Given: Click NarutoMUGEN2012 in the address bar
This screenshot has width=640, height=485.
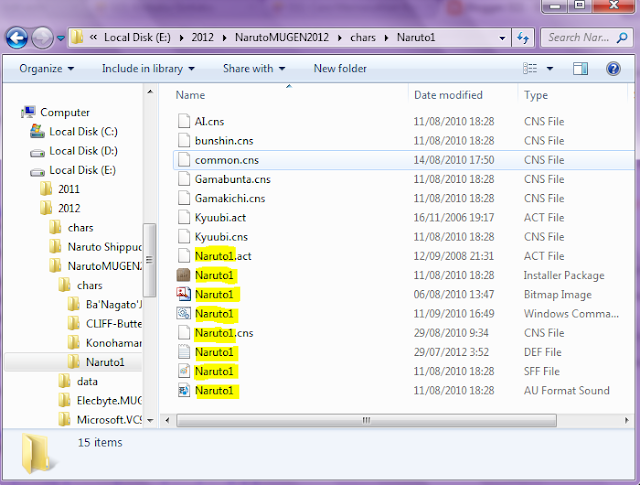Looking at the screenshot, I should [x=282, y=38].
